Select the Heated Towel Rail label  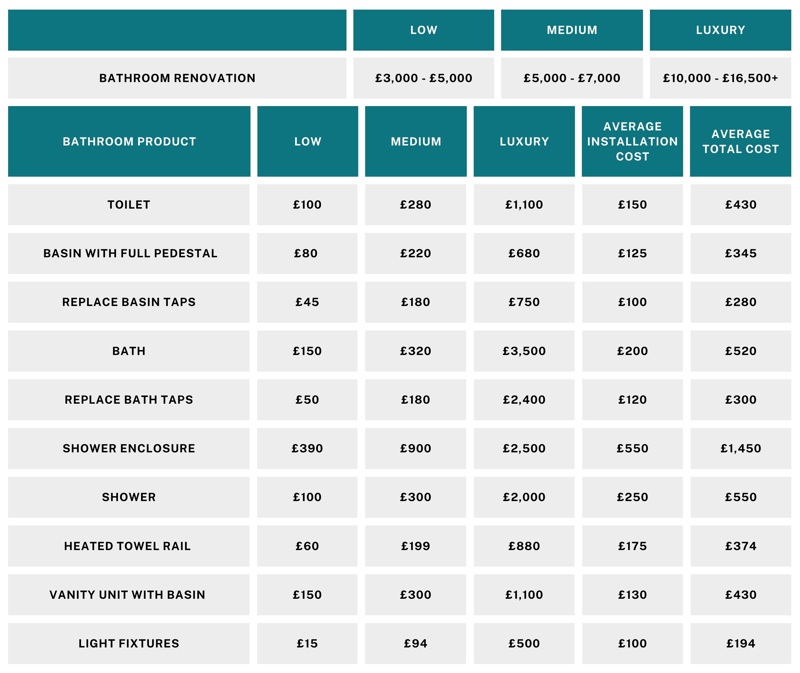point(129,546)
